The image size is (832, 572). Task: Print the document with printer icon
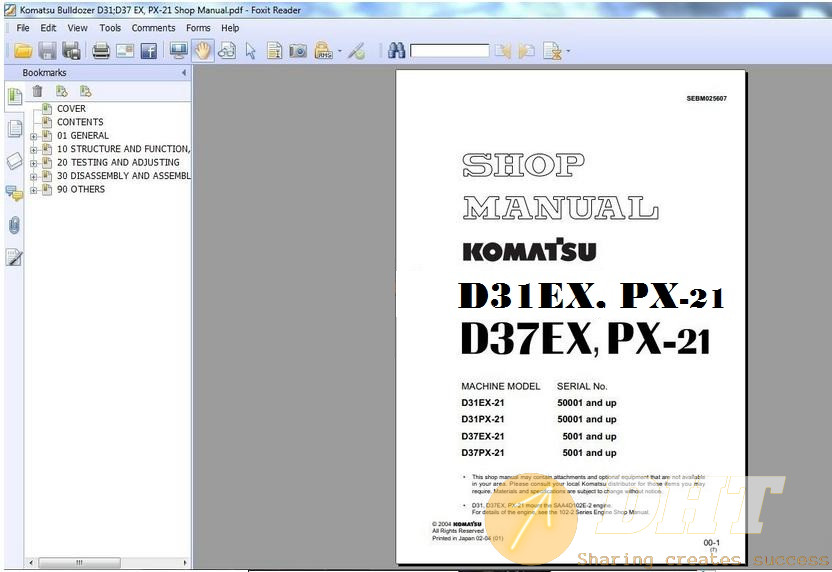click(101, 51)
